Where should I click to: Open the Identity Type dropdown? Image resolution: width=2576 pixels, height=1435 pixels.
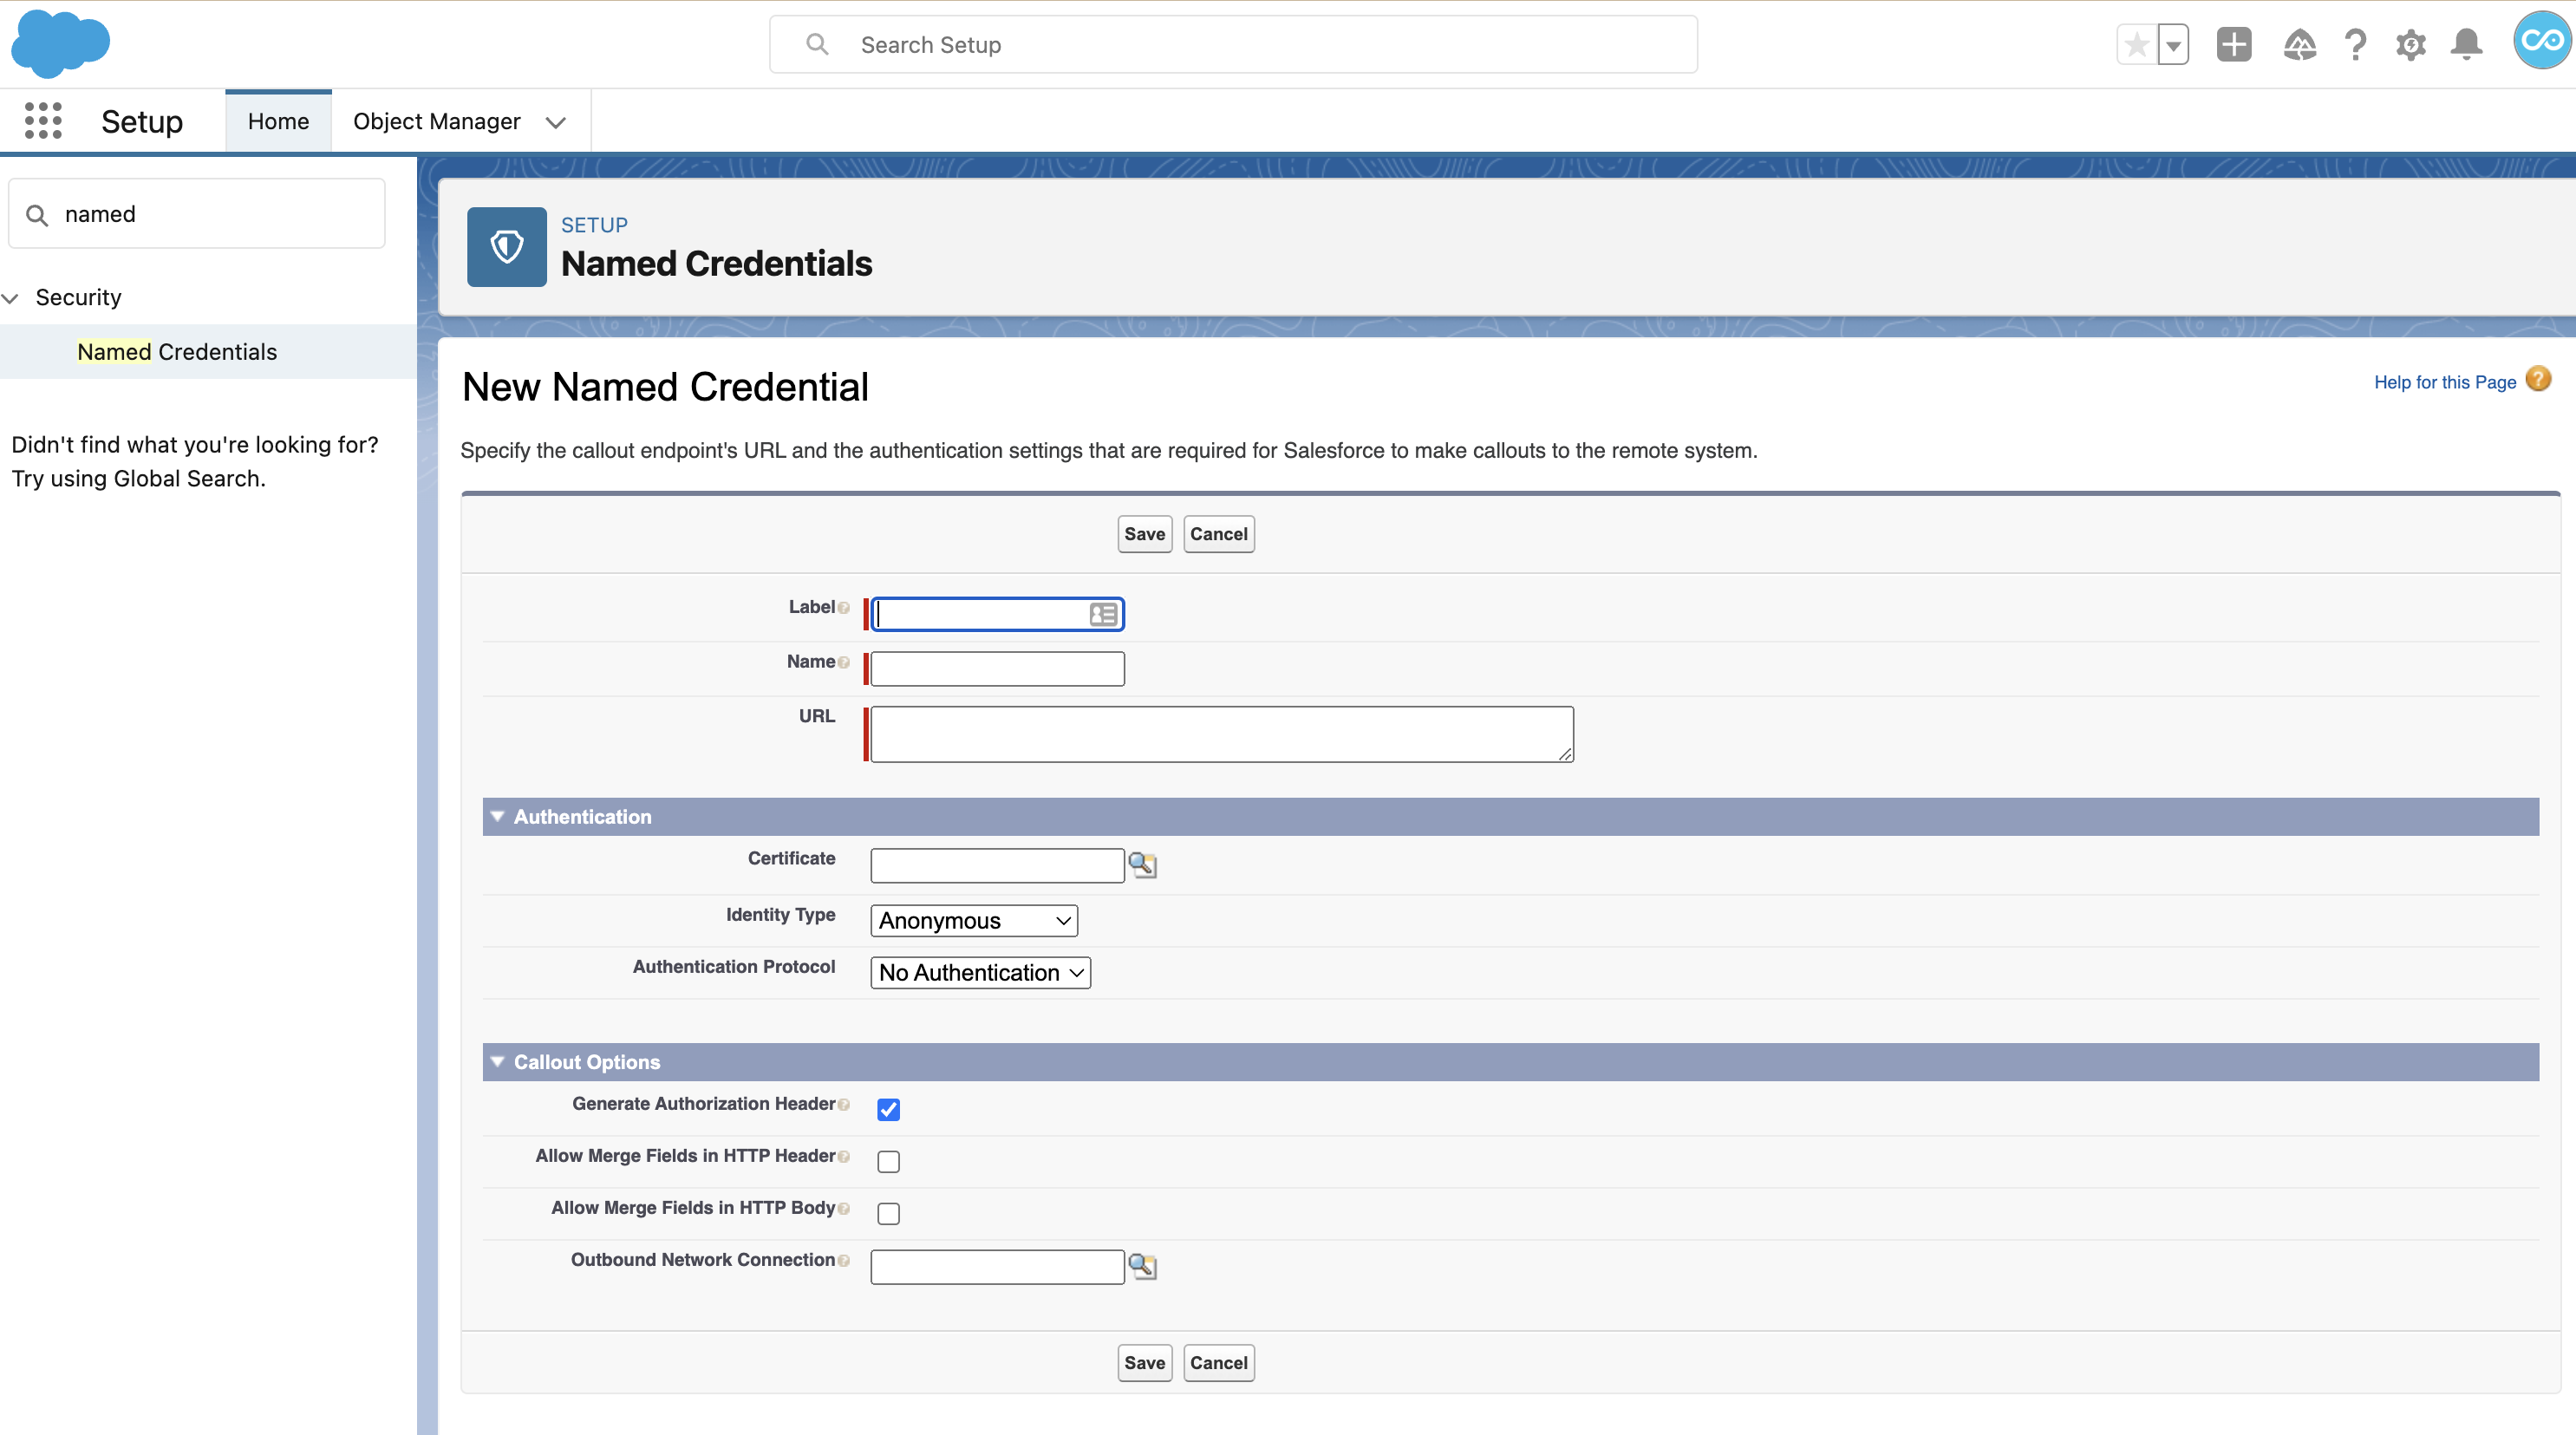pyautogui.click(x=974, y=921)
